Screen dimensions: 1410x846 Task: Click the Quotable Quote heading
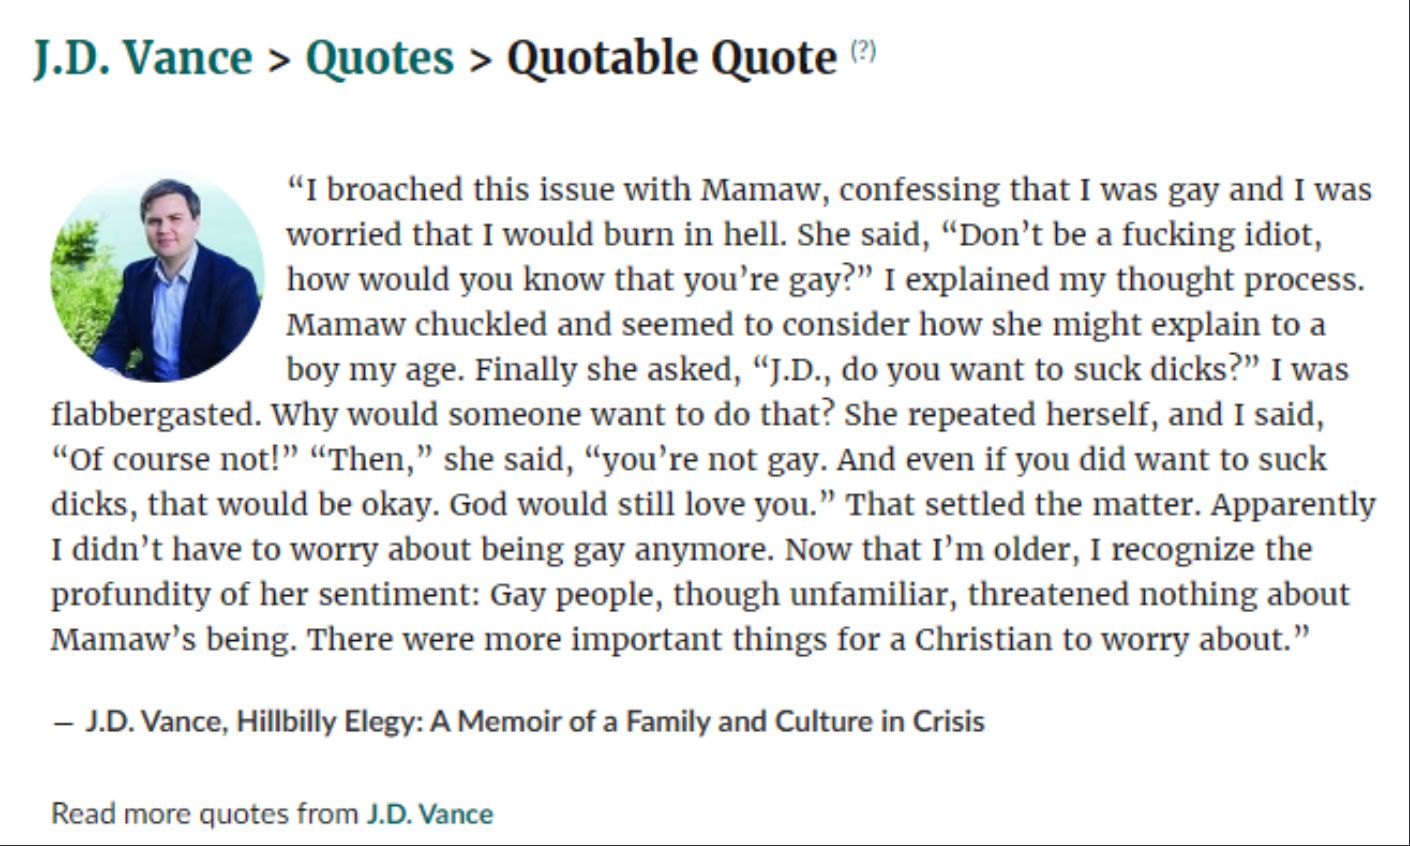click(x=672, y=57)
